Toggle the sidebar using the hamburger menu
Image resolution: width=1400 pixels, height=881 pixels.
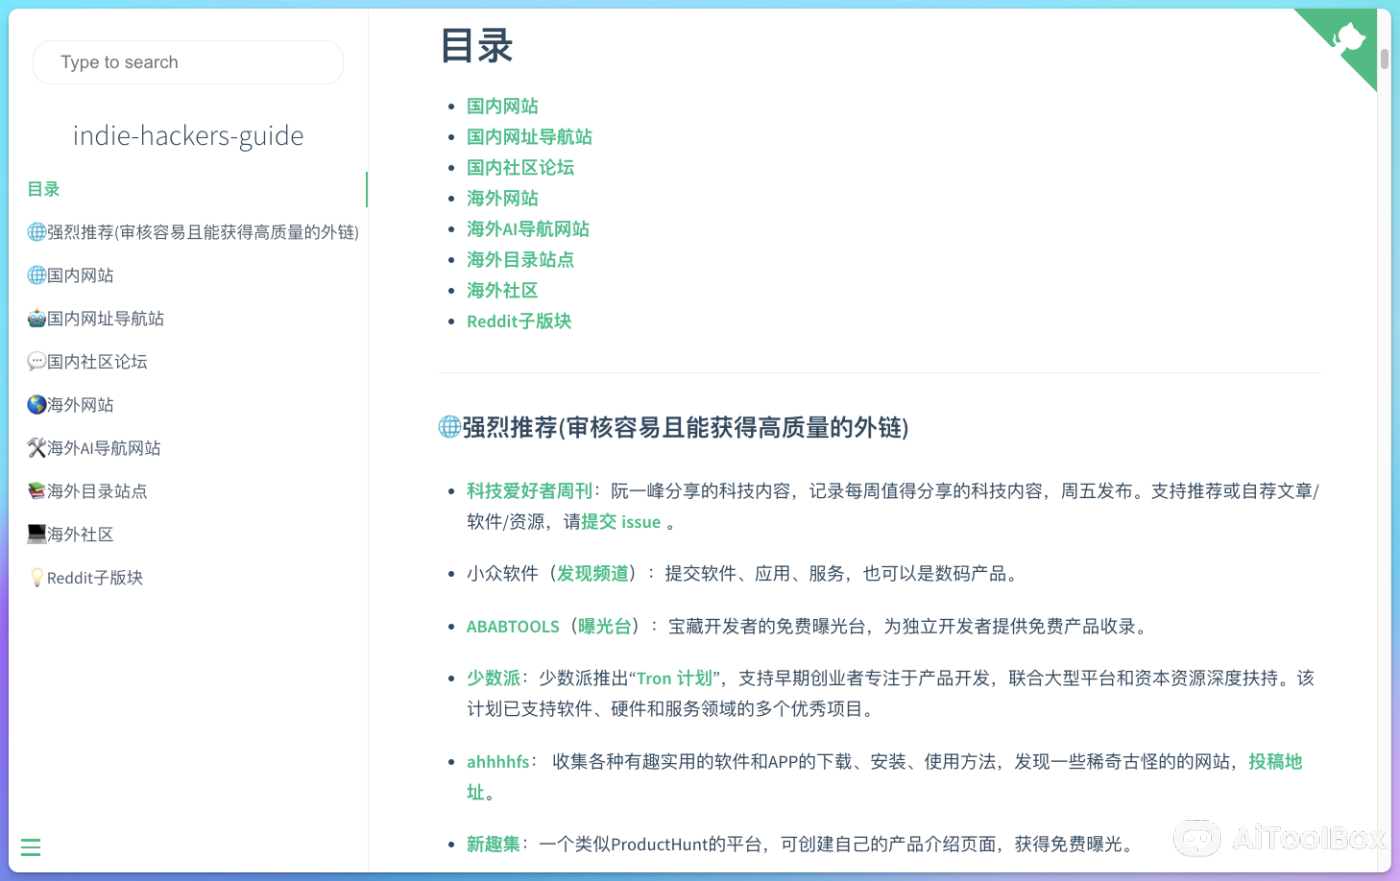(x=30, y=847)
